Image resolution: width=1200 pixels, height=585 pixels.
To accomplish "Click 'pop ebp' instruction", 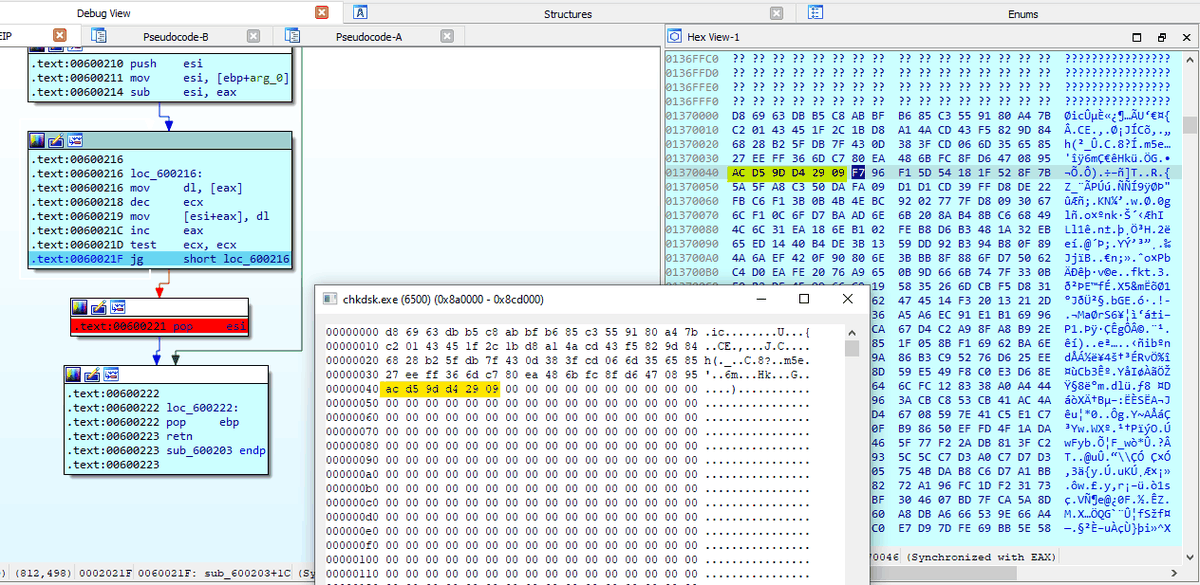I will point(204,422).
